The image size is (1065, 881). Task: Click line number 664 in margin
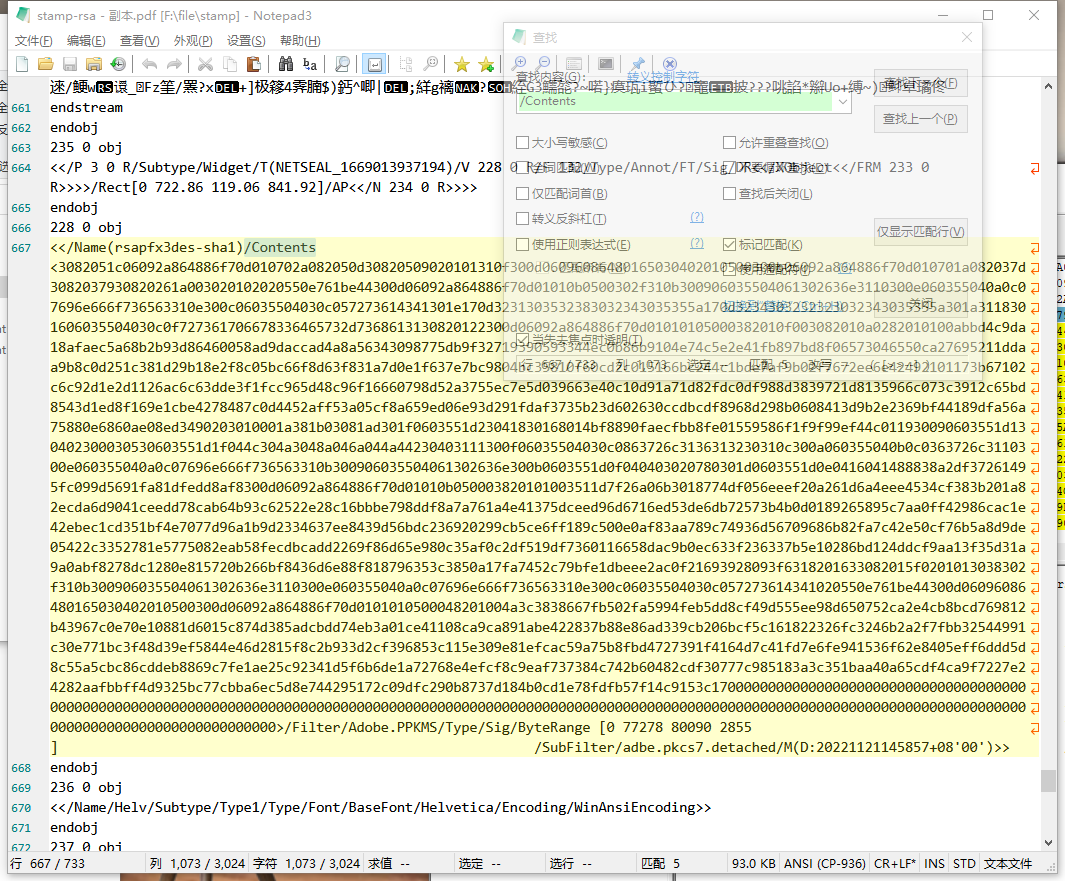point(21,168)
